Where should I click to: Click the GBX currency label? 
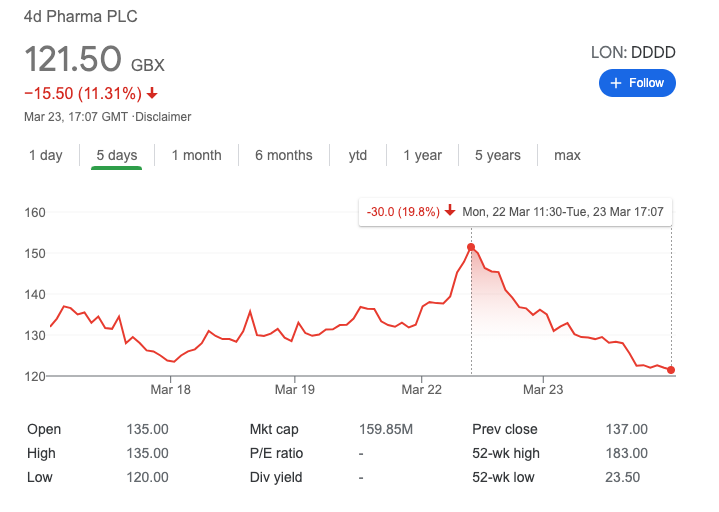coord(148,65)
